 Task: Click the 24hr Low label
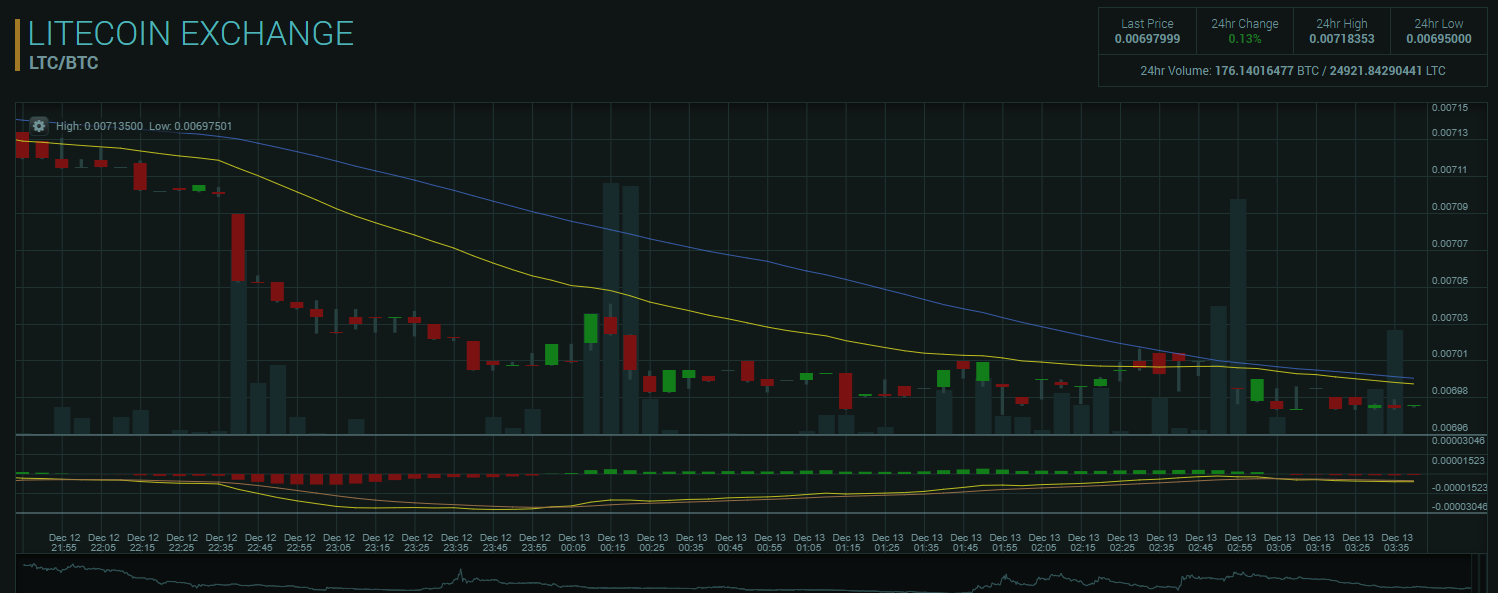[x=1438, y=24]
